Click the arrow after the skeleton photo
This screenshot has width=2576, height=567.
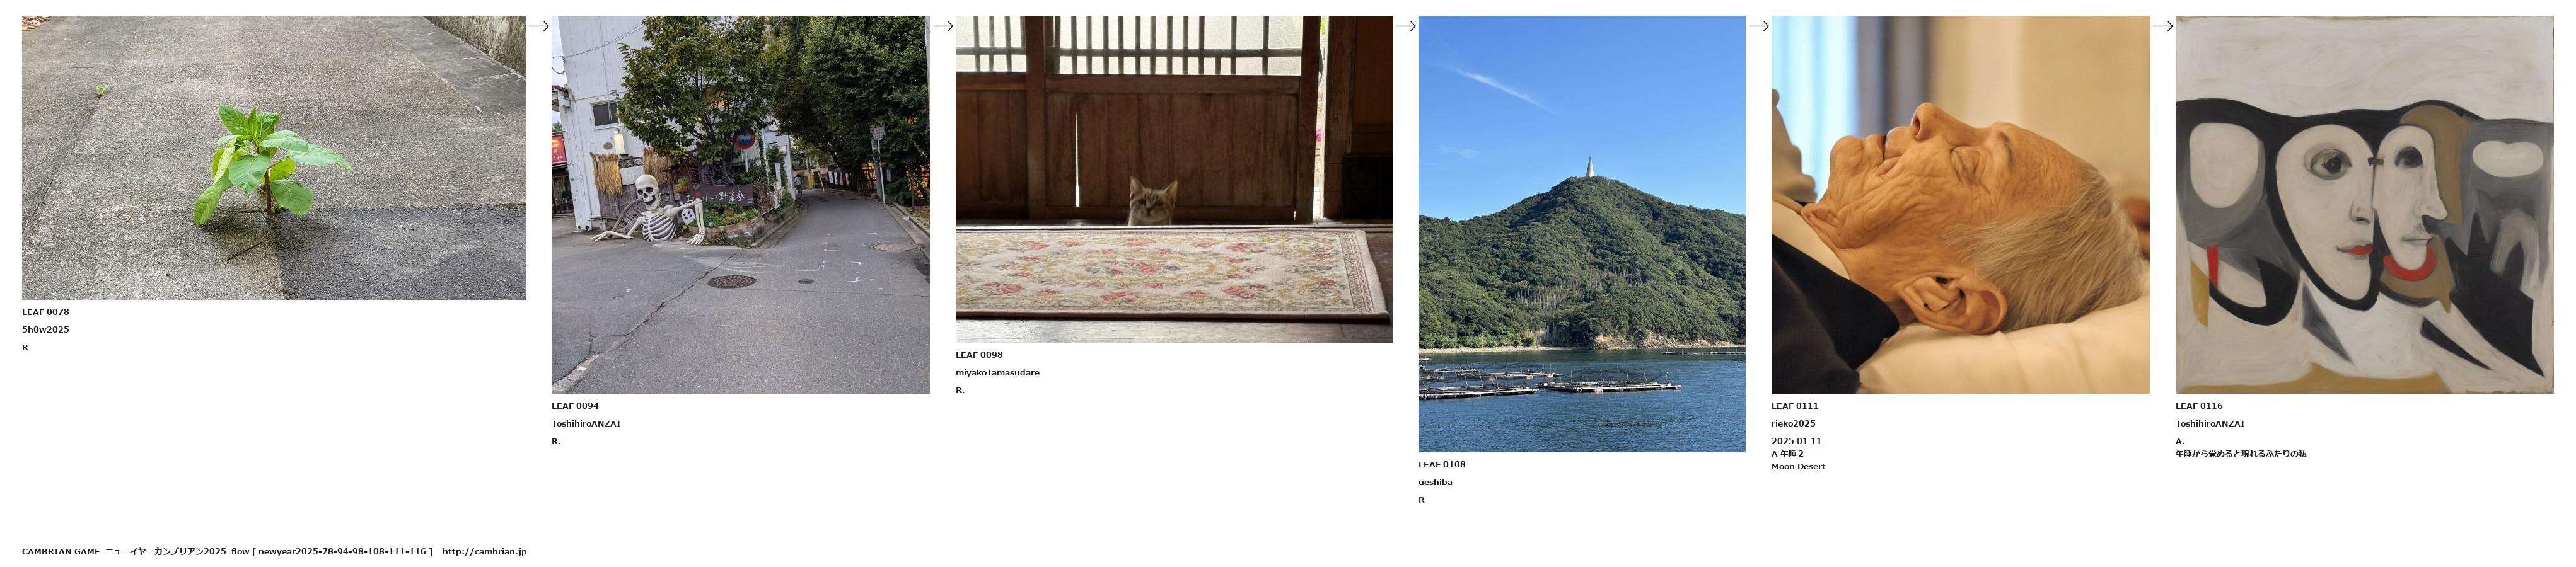(x=942, y=26)
